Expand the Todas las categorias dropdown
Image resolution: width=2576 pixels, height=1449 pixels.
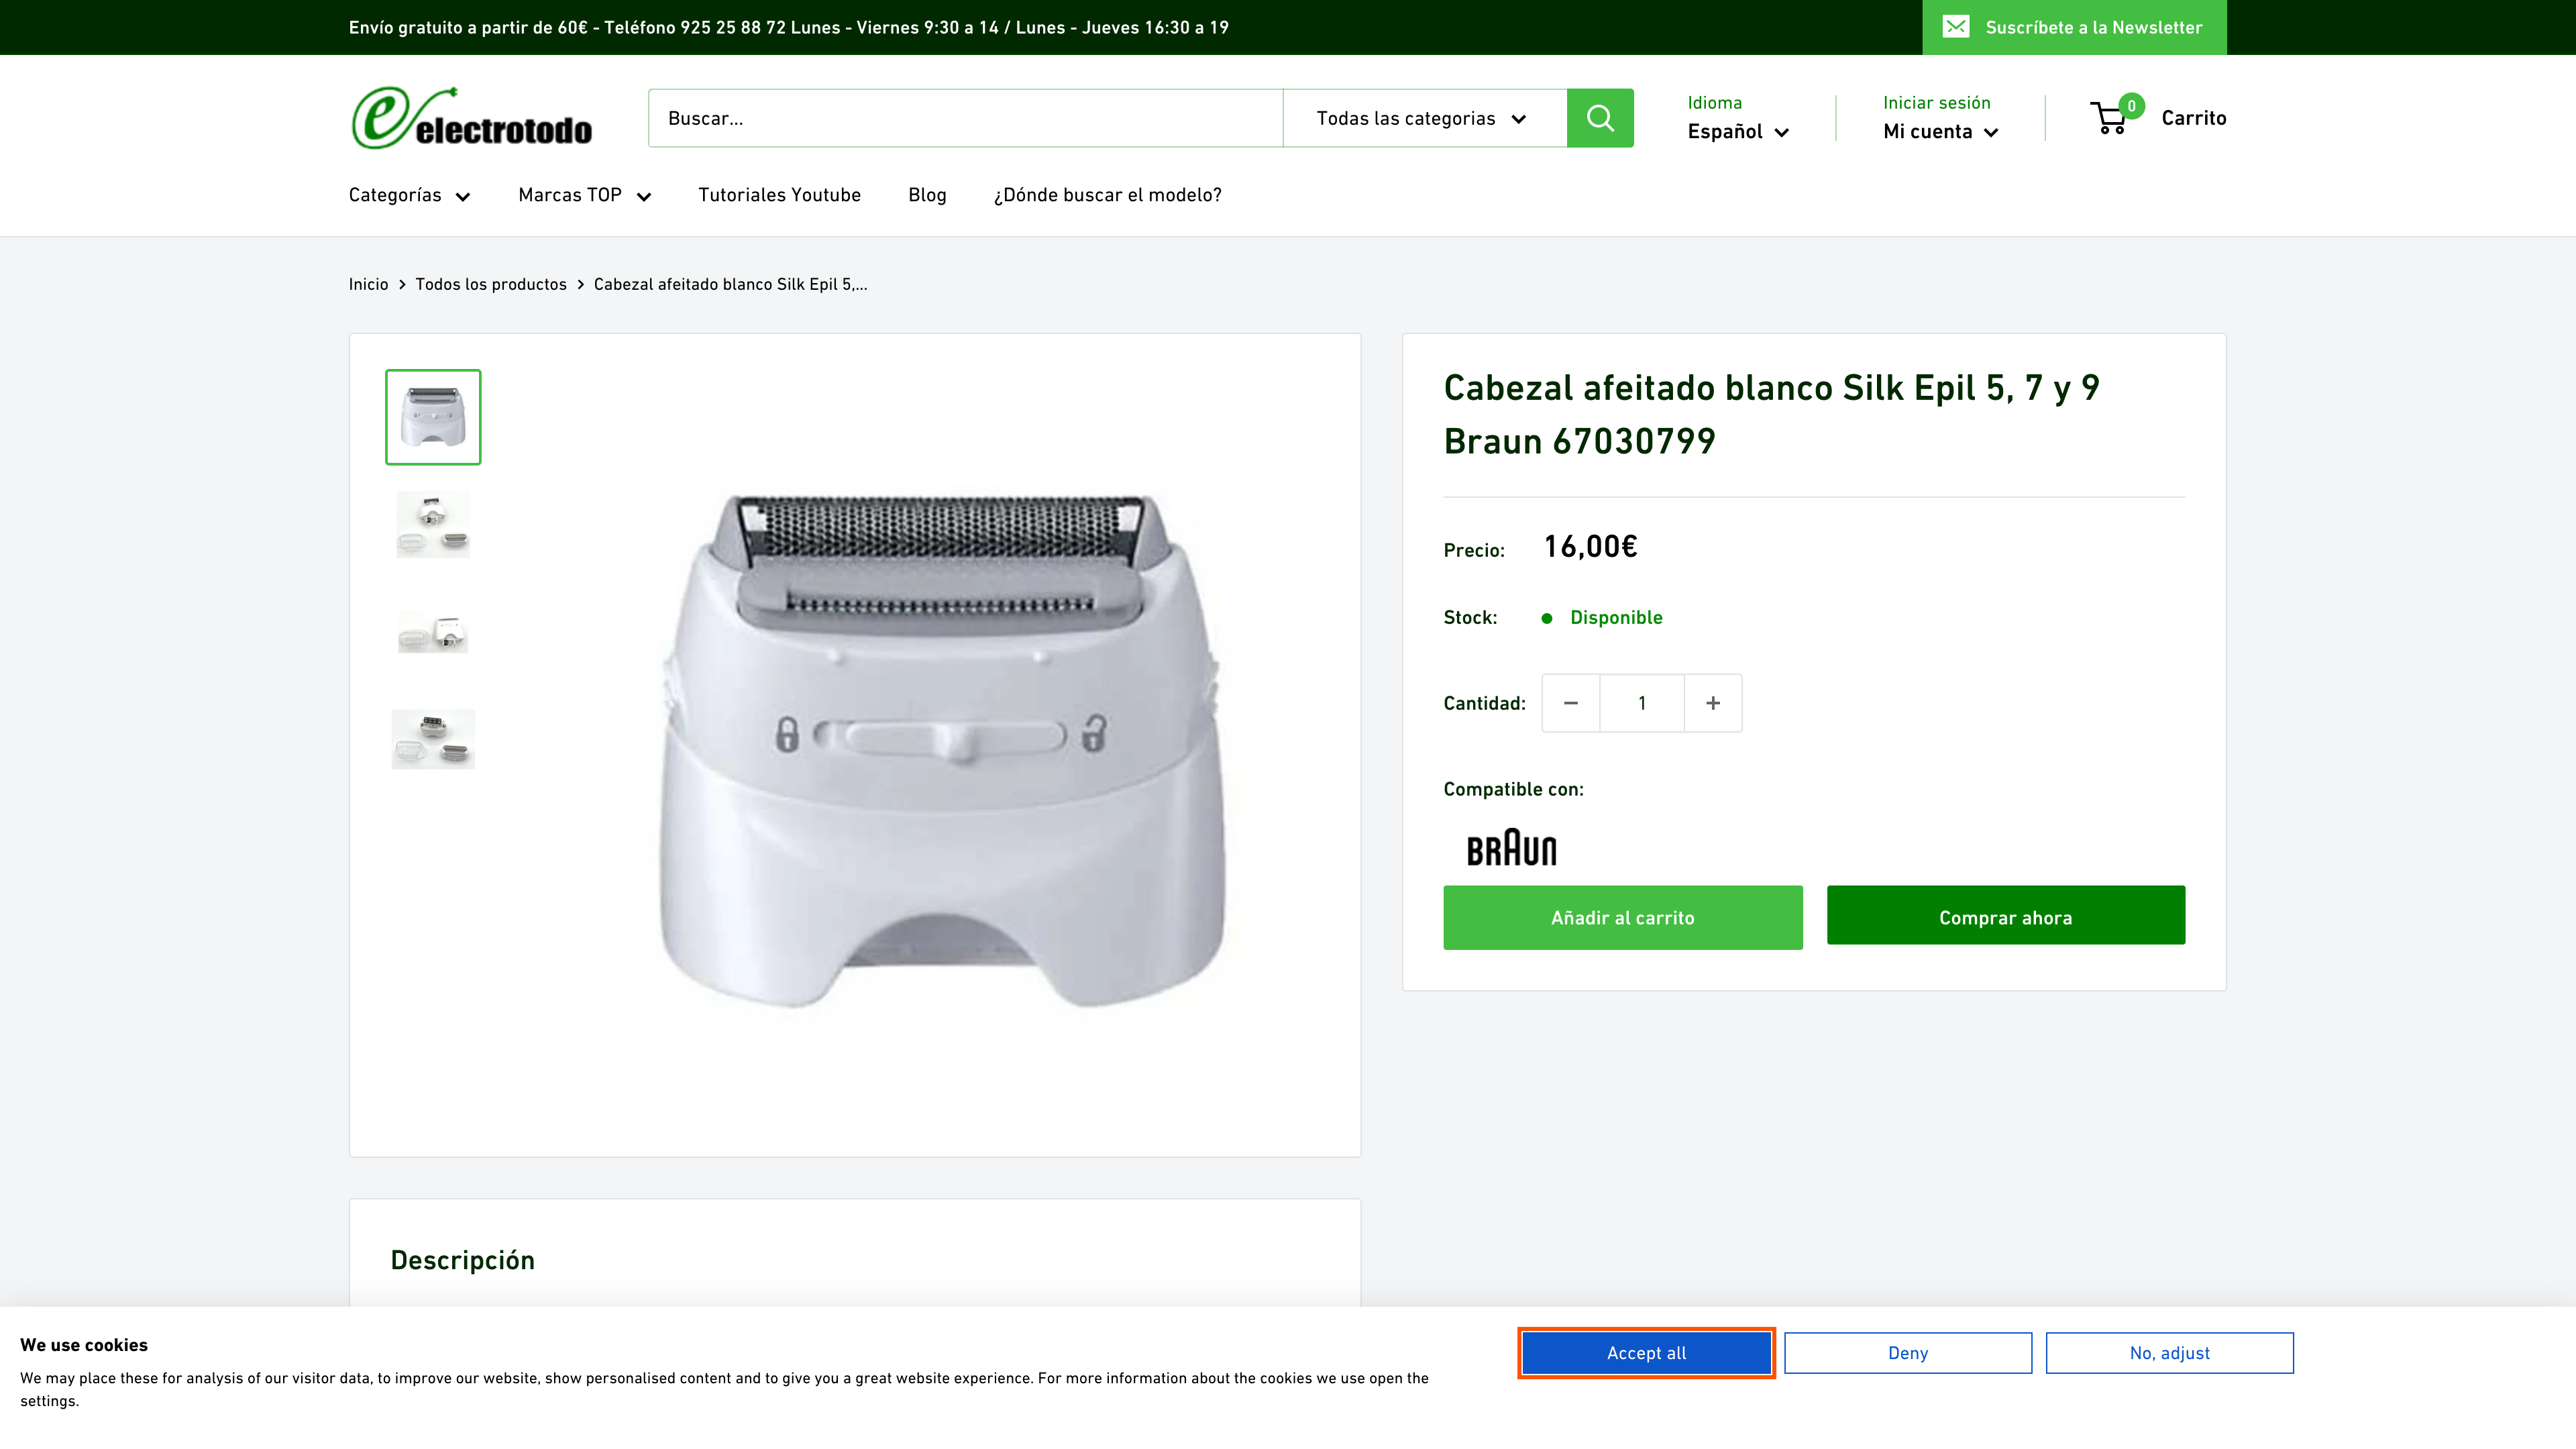1423,118
